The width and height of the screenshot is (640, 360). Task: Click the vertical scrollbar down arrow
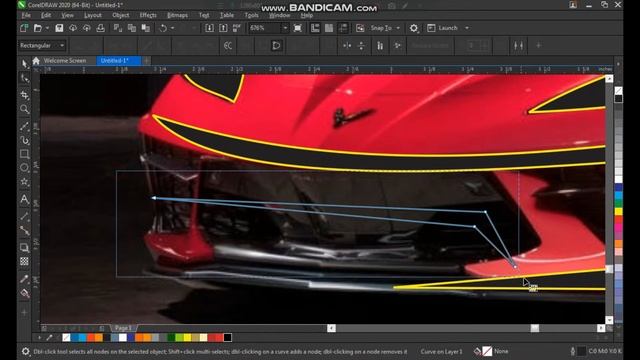pos(609,320)
